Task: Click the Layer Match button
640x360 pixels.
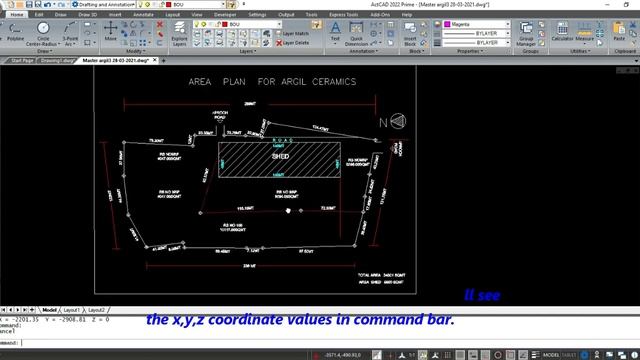Action: (x=292, y=33)
